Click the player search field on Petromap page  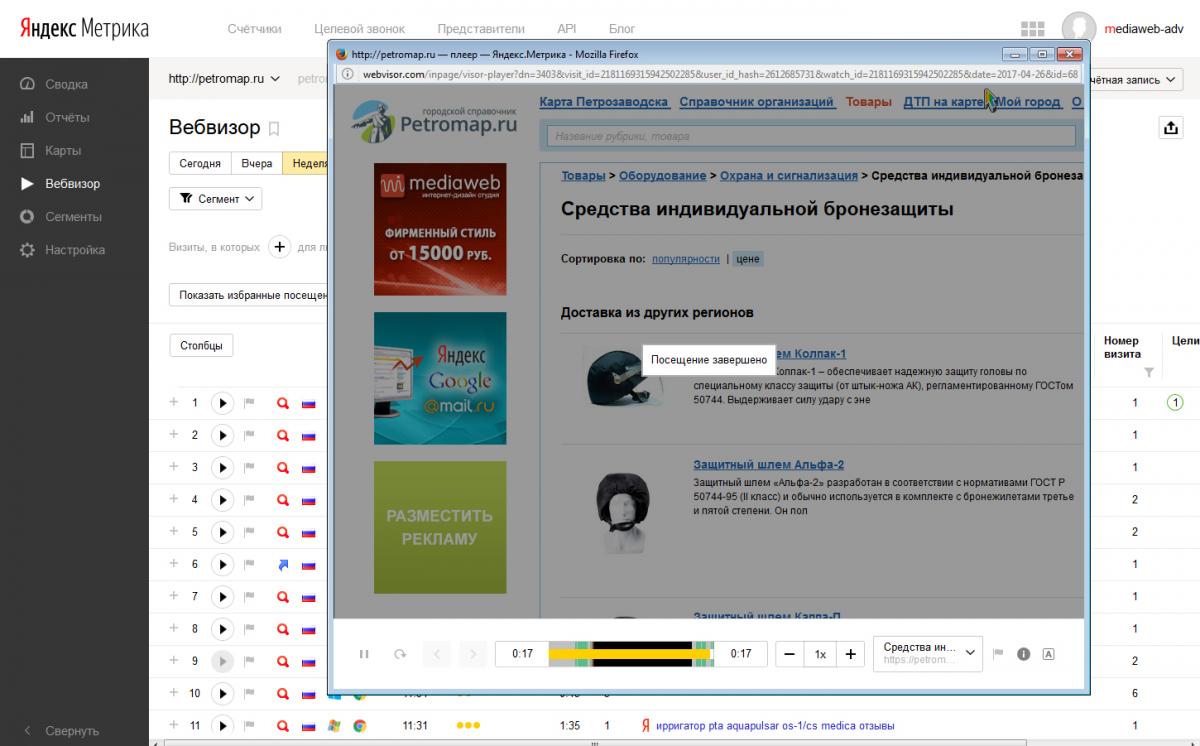pyautogui.click(x=811, y=135)
